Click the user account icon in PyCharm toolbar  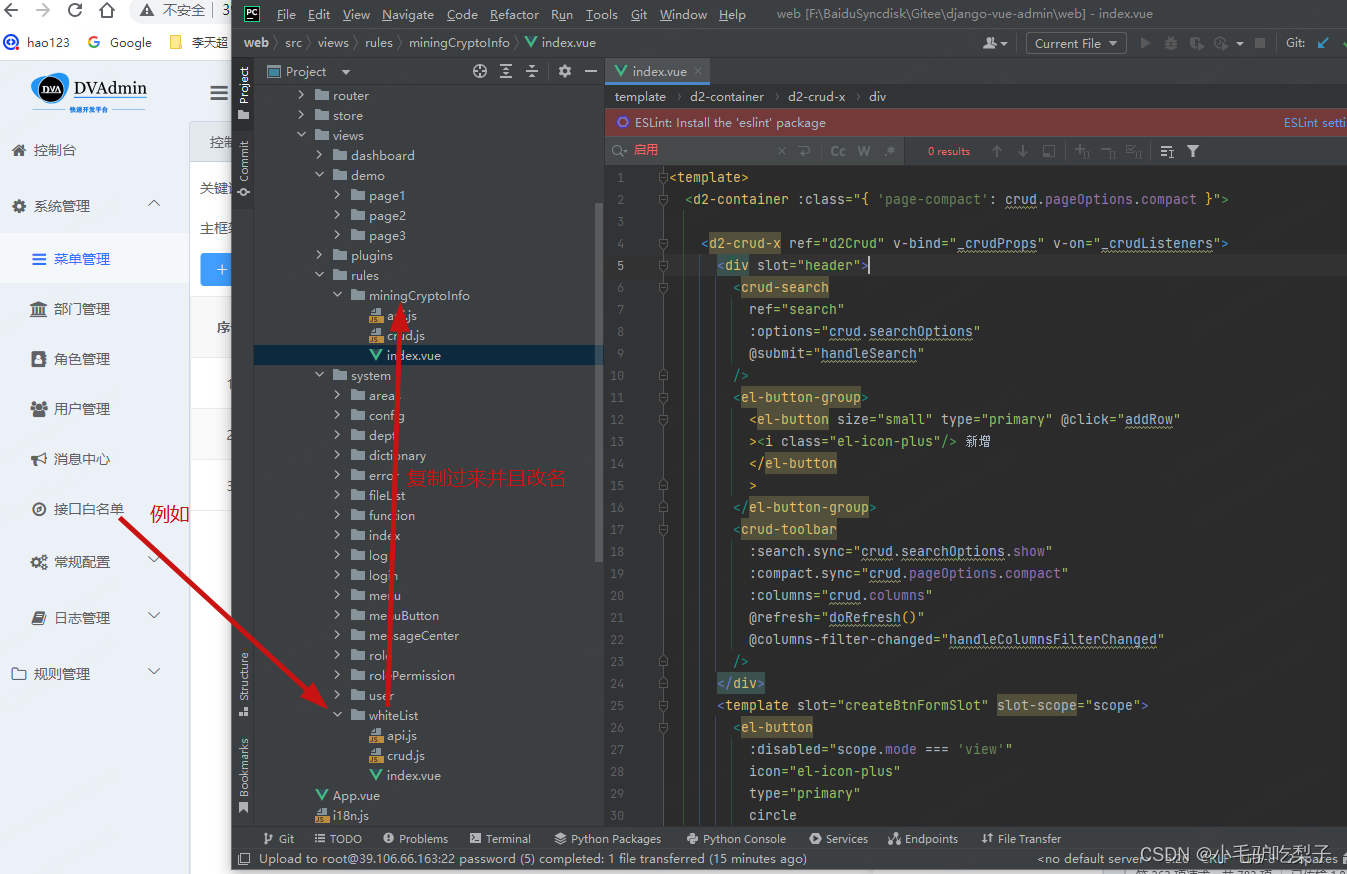click(995, 43)
